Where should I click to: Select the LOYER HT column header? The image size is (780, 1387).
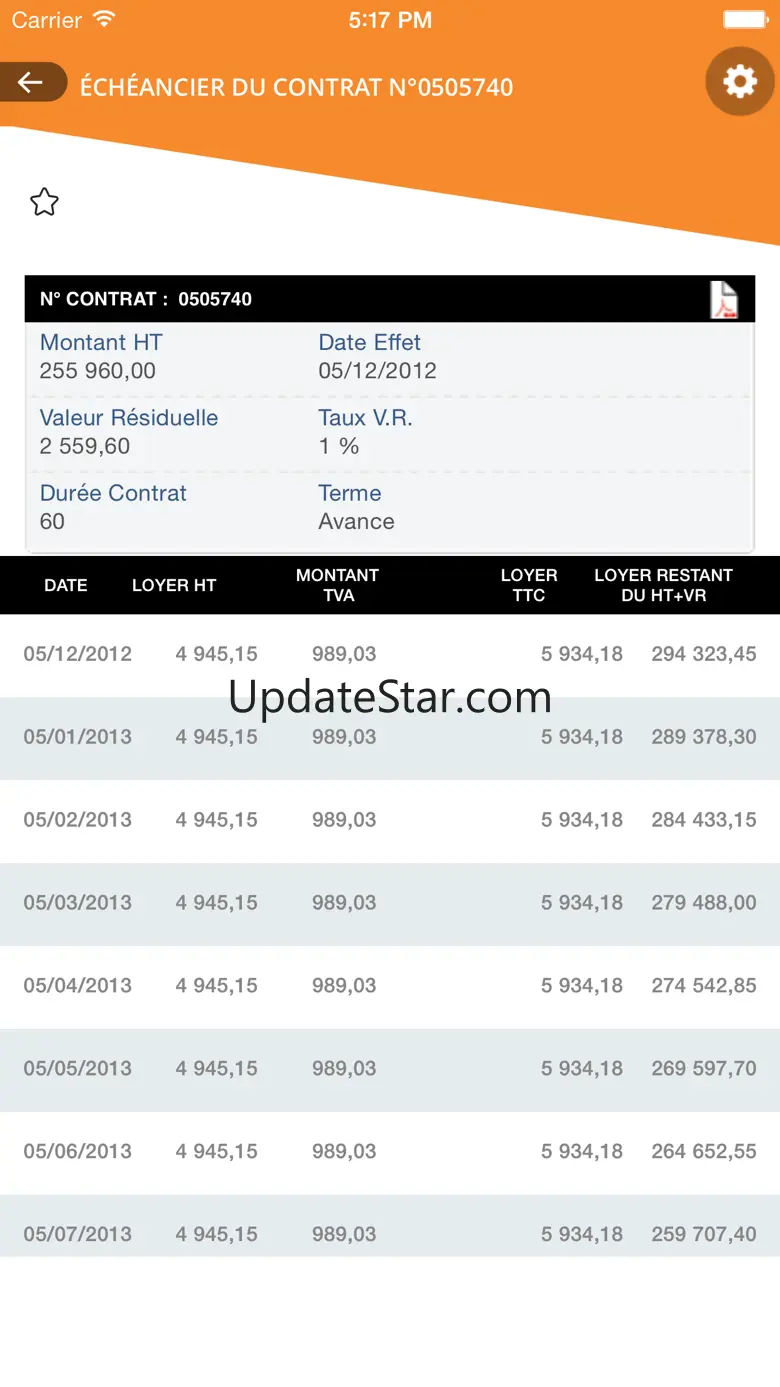(174, 585)
